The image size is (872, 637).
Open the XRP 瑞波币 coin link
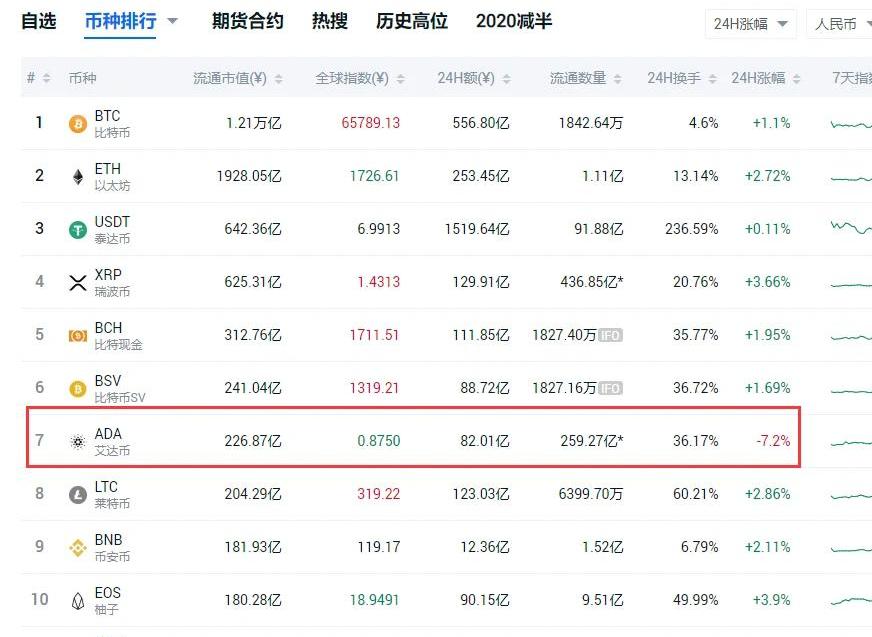pyautogui.click(x=112, y=283)
